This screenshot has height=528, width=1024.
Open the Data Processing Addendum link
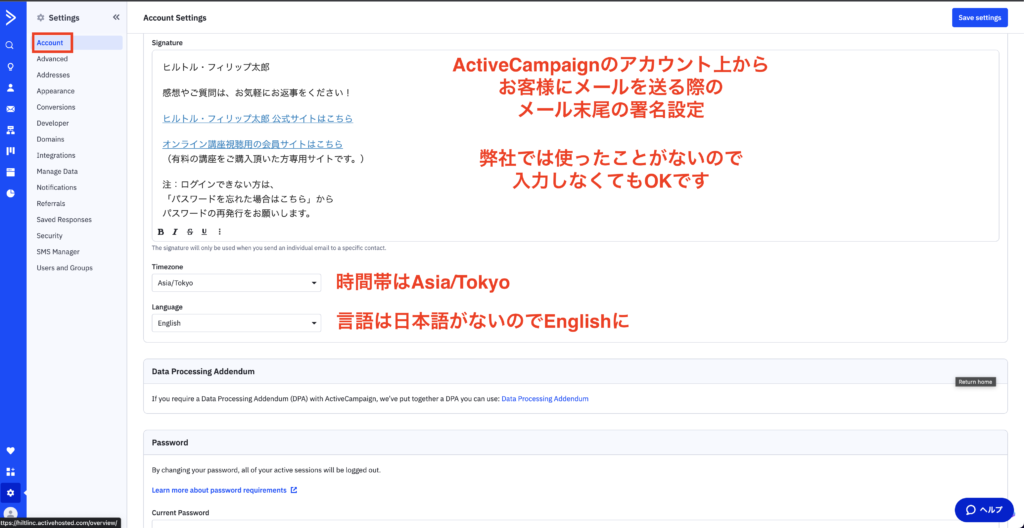[545, 398]
